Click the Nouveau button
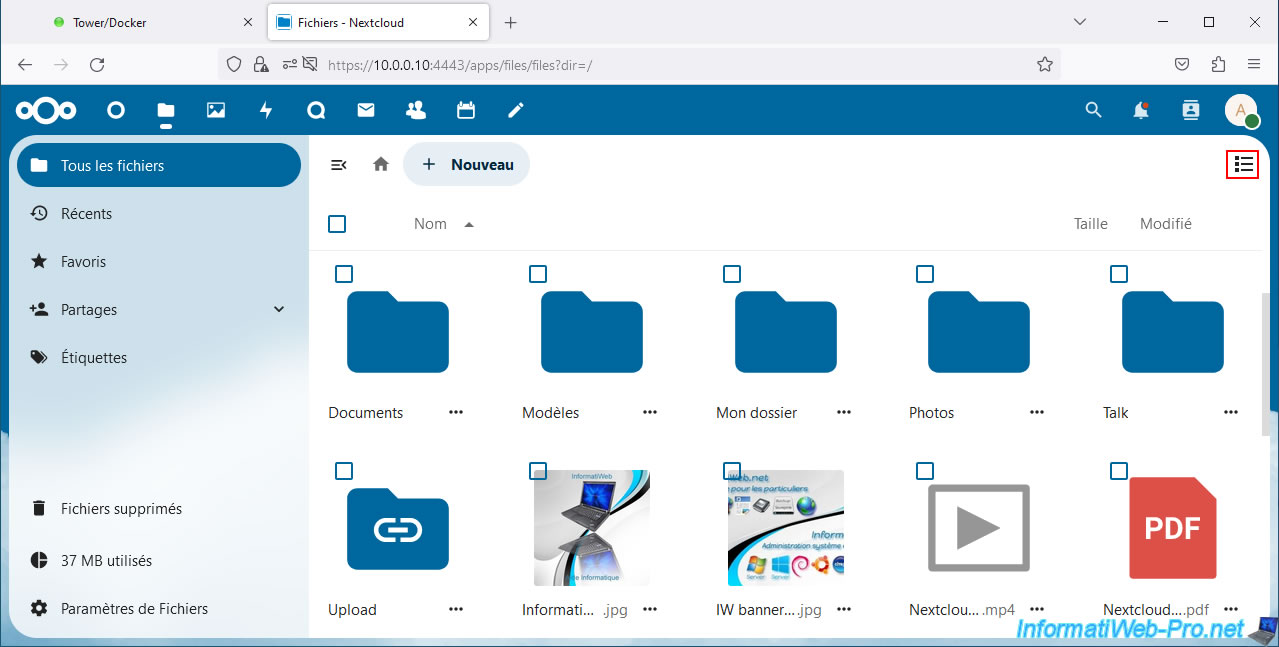Image resolution: width=1279 pixels, height=647 pixels. tap(467, 165)
